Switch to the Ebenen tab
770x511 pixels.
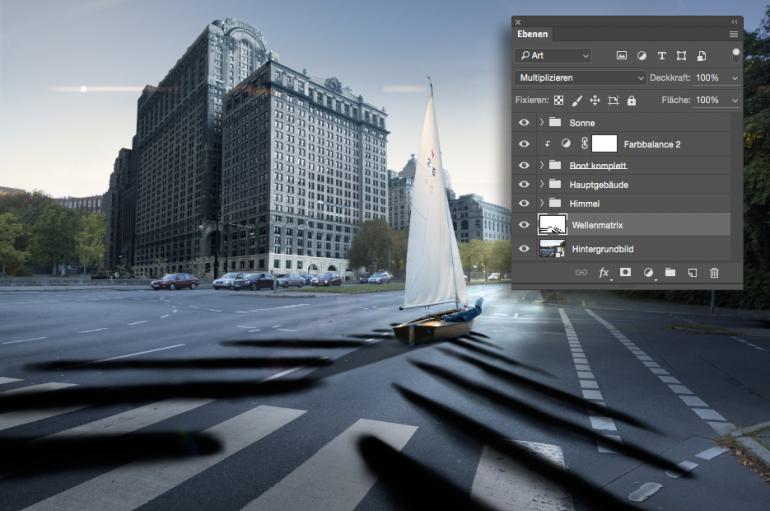coord(532,34)
